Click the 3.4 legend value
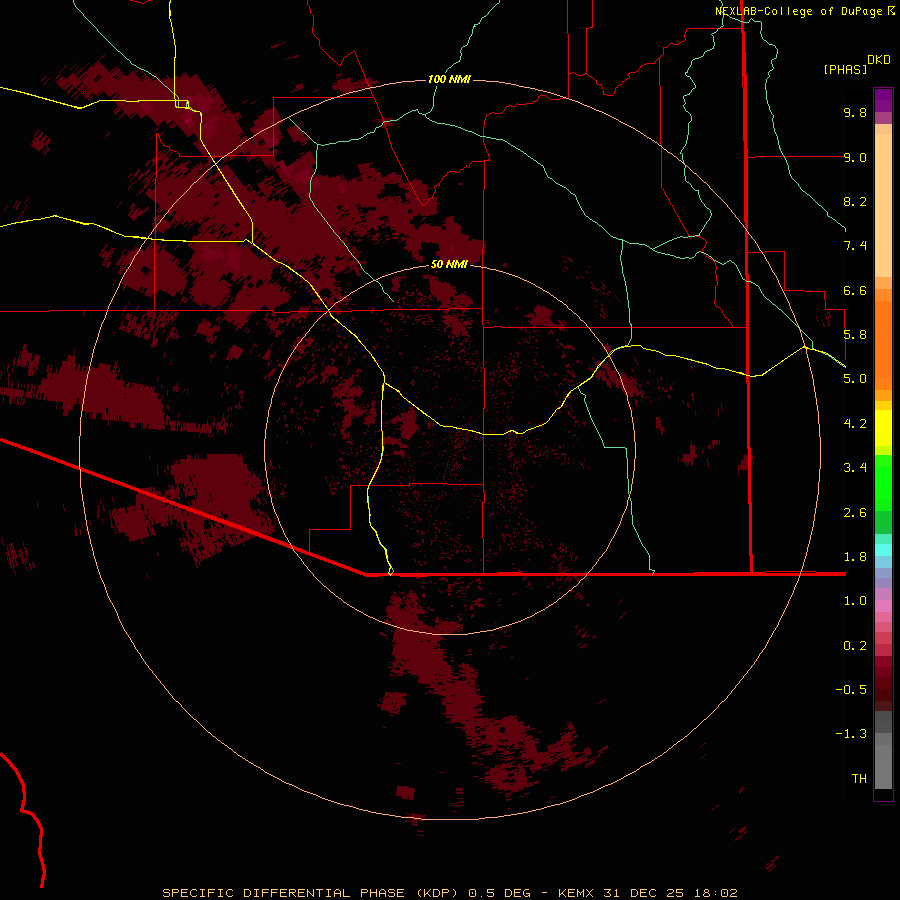900x900 pixels. coord(855,468)
